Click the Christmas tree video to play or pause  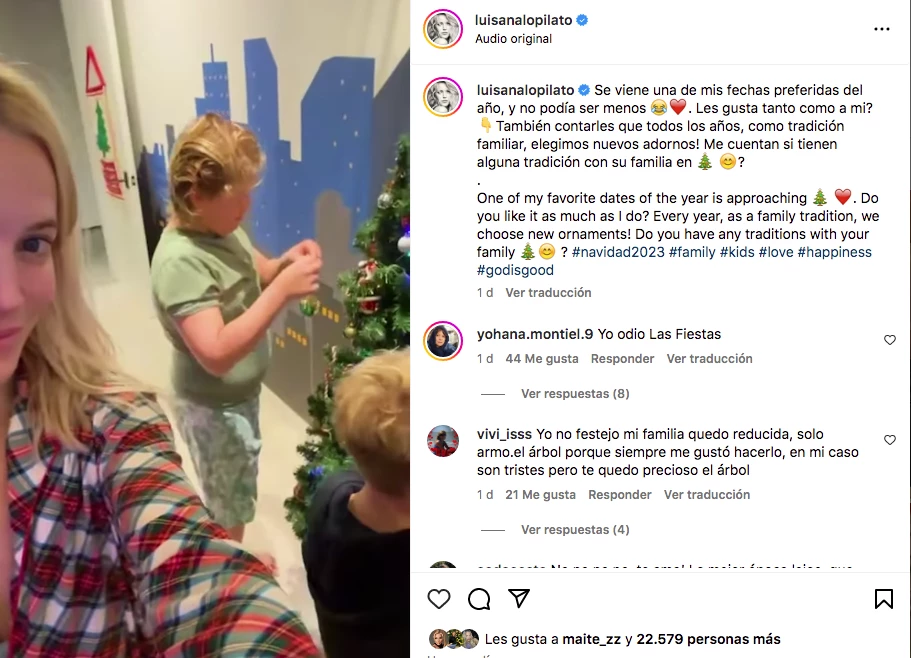[205, 329]
